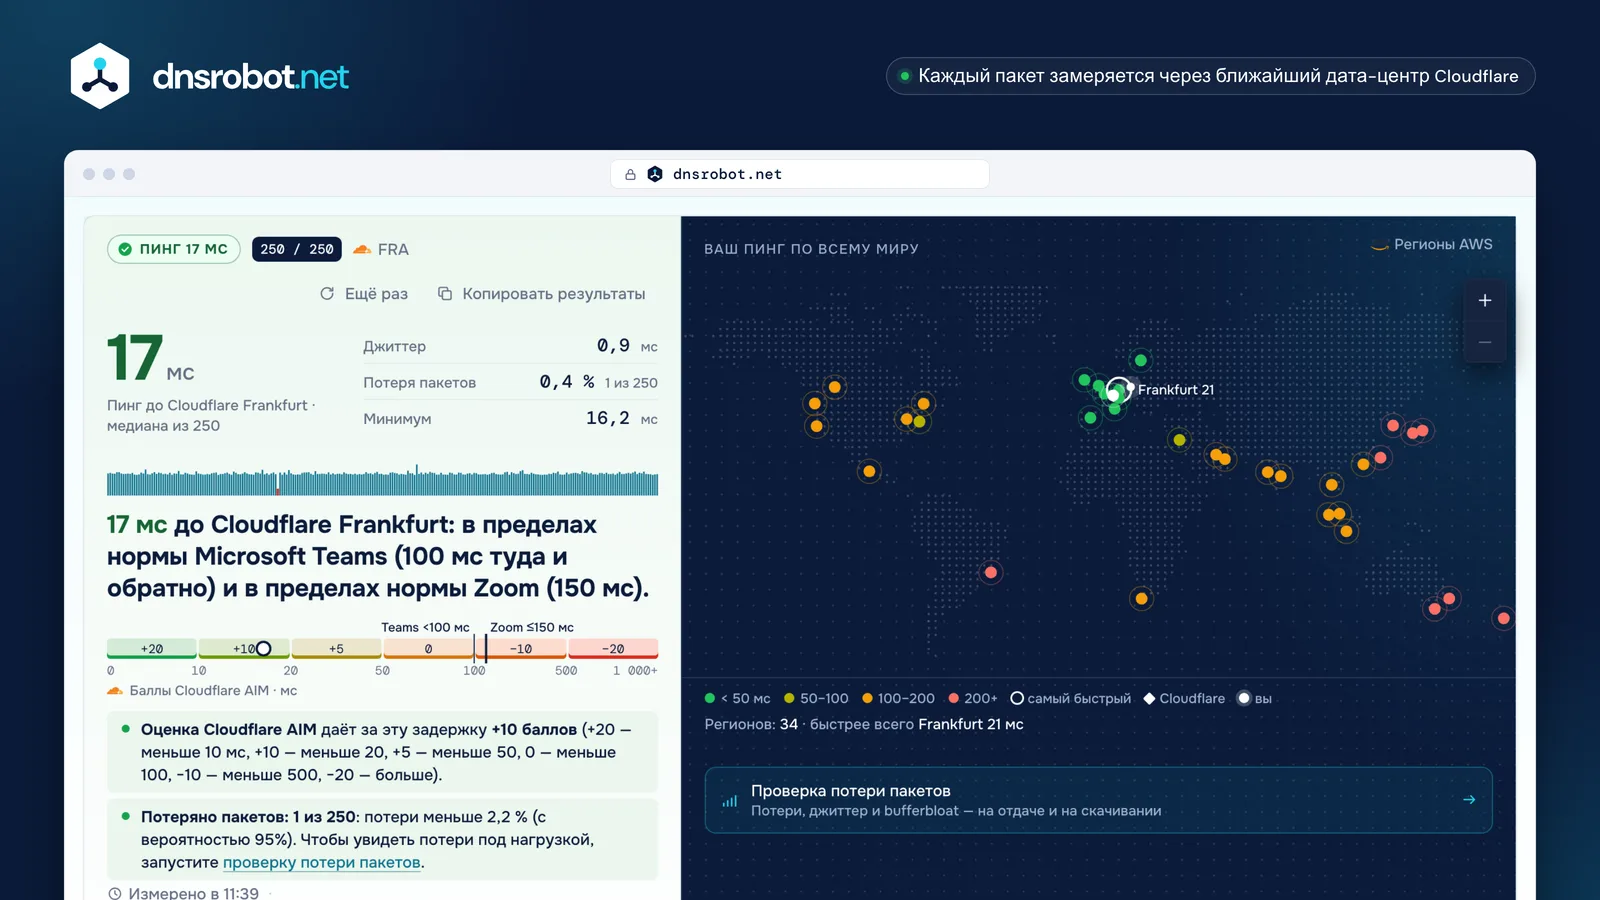
Task: Click the 'ПИНГ 17 МС' status badge
Action: point(174,249)
